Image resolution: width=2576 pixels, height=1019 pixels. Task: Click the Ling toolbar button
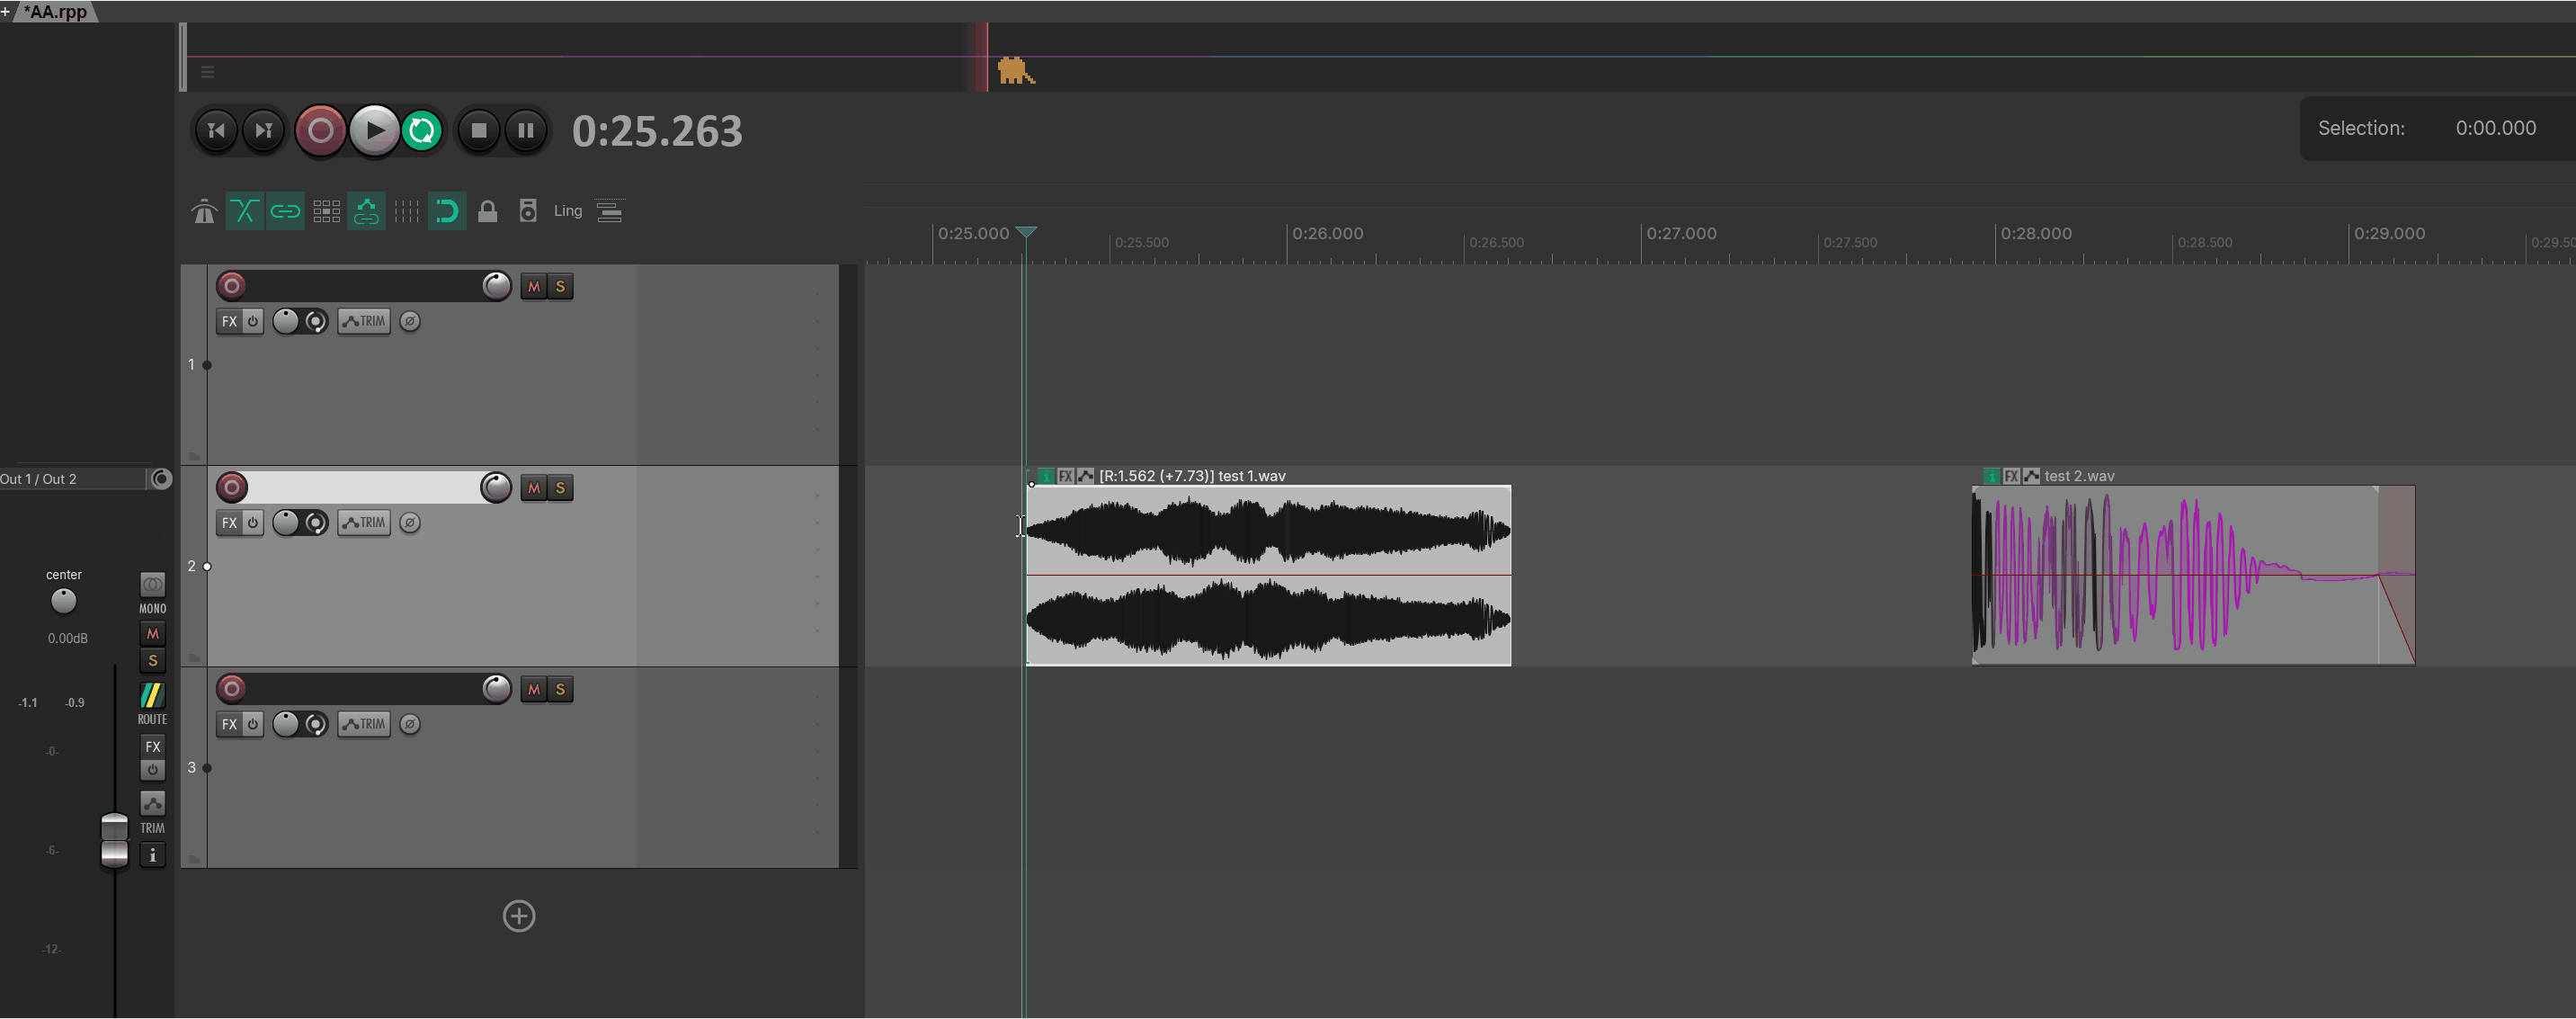click(x=568, y=211)
